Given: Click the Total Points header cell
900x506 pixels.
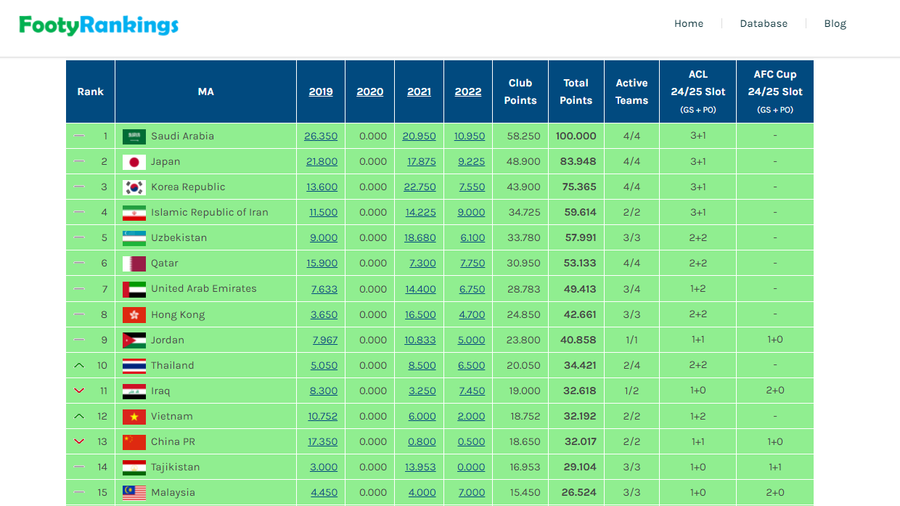Looking at the screenshot, I should click(x=576, y=92).
